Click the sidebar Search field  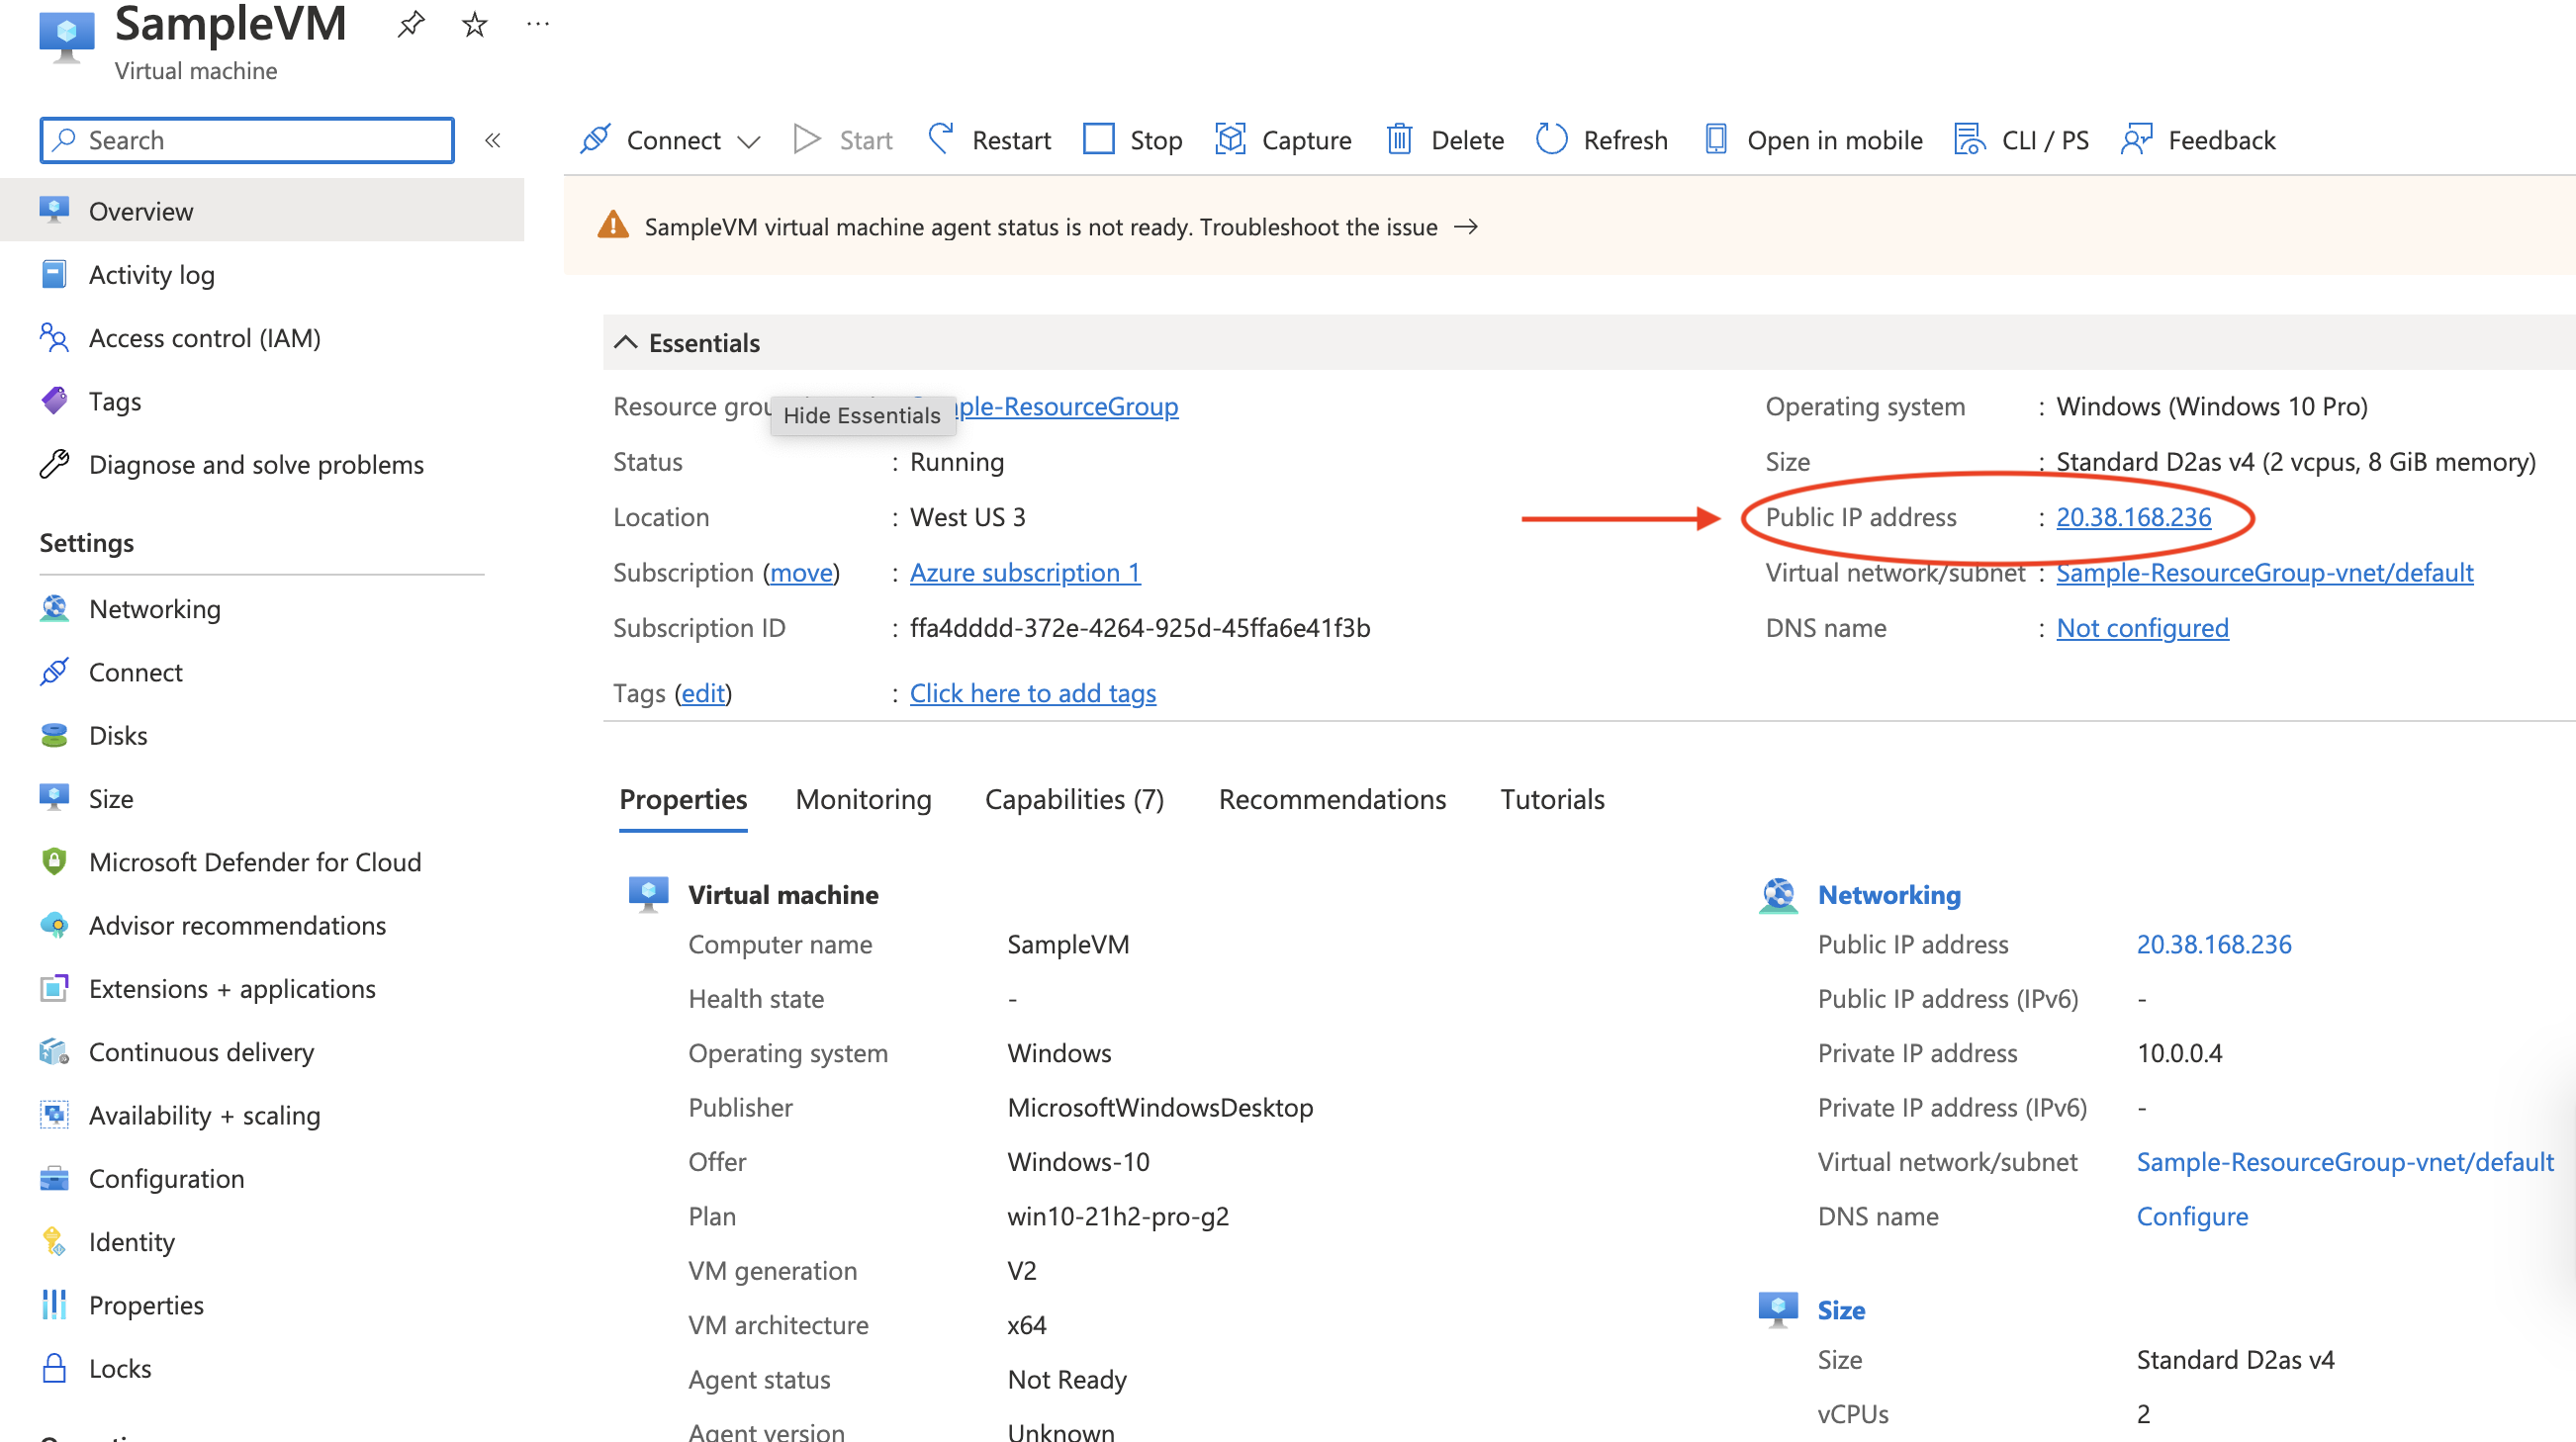[x=246, y=140]
